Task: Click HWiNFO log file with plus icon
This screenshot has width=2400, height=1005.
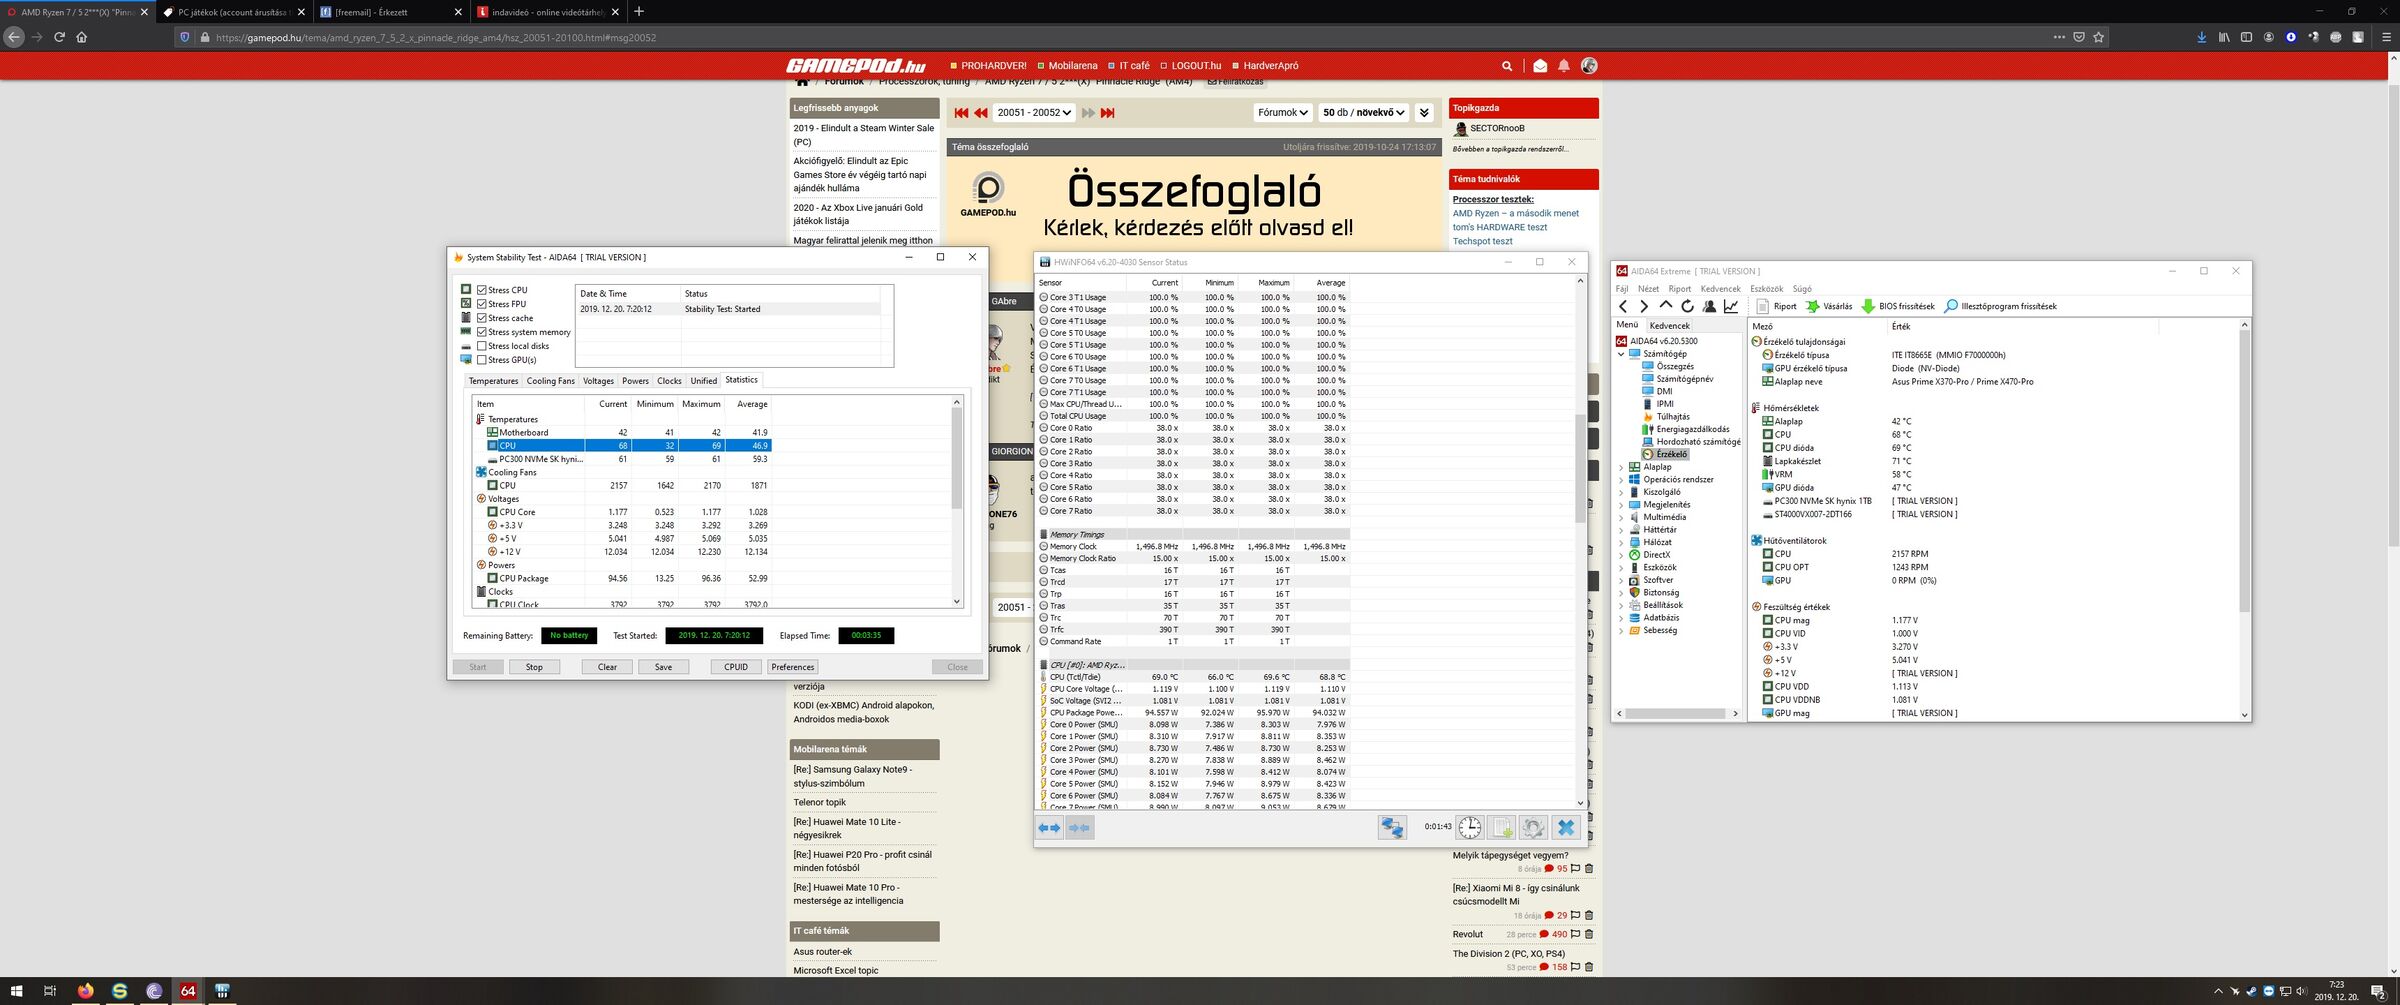Action: (1501, 828)
